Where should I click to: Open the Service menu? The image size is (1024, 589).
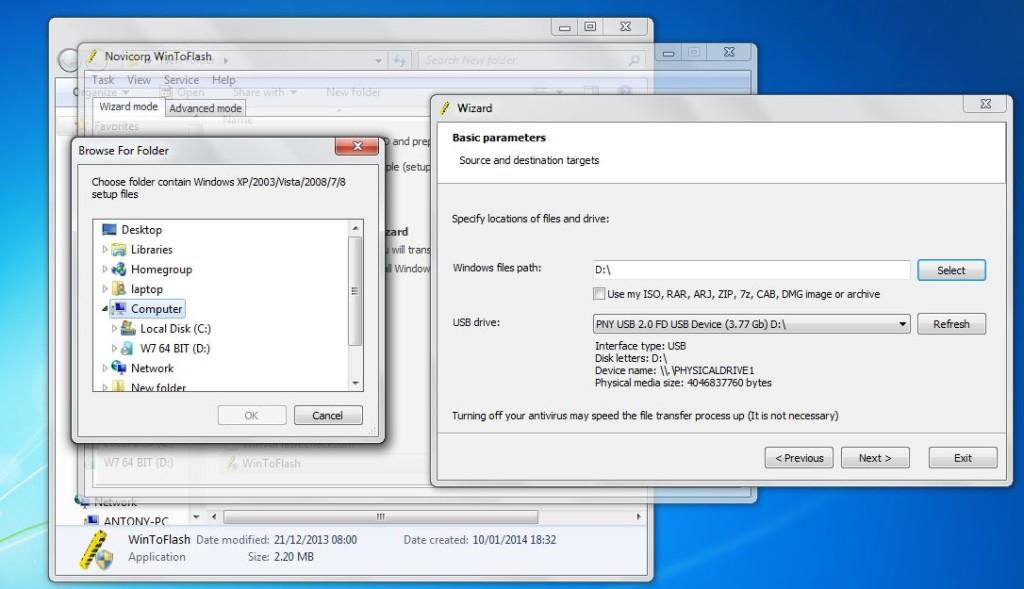point(181,79)
